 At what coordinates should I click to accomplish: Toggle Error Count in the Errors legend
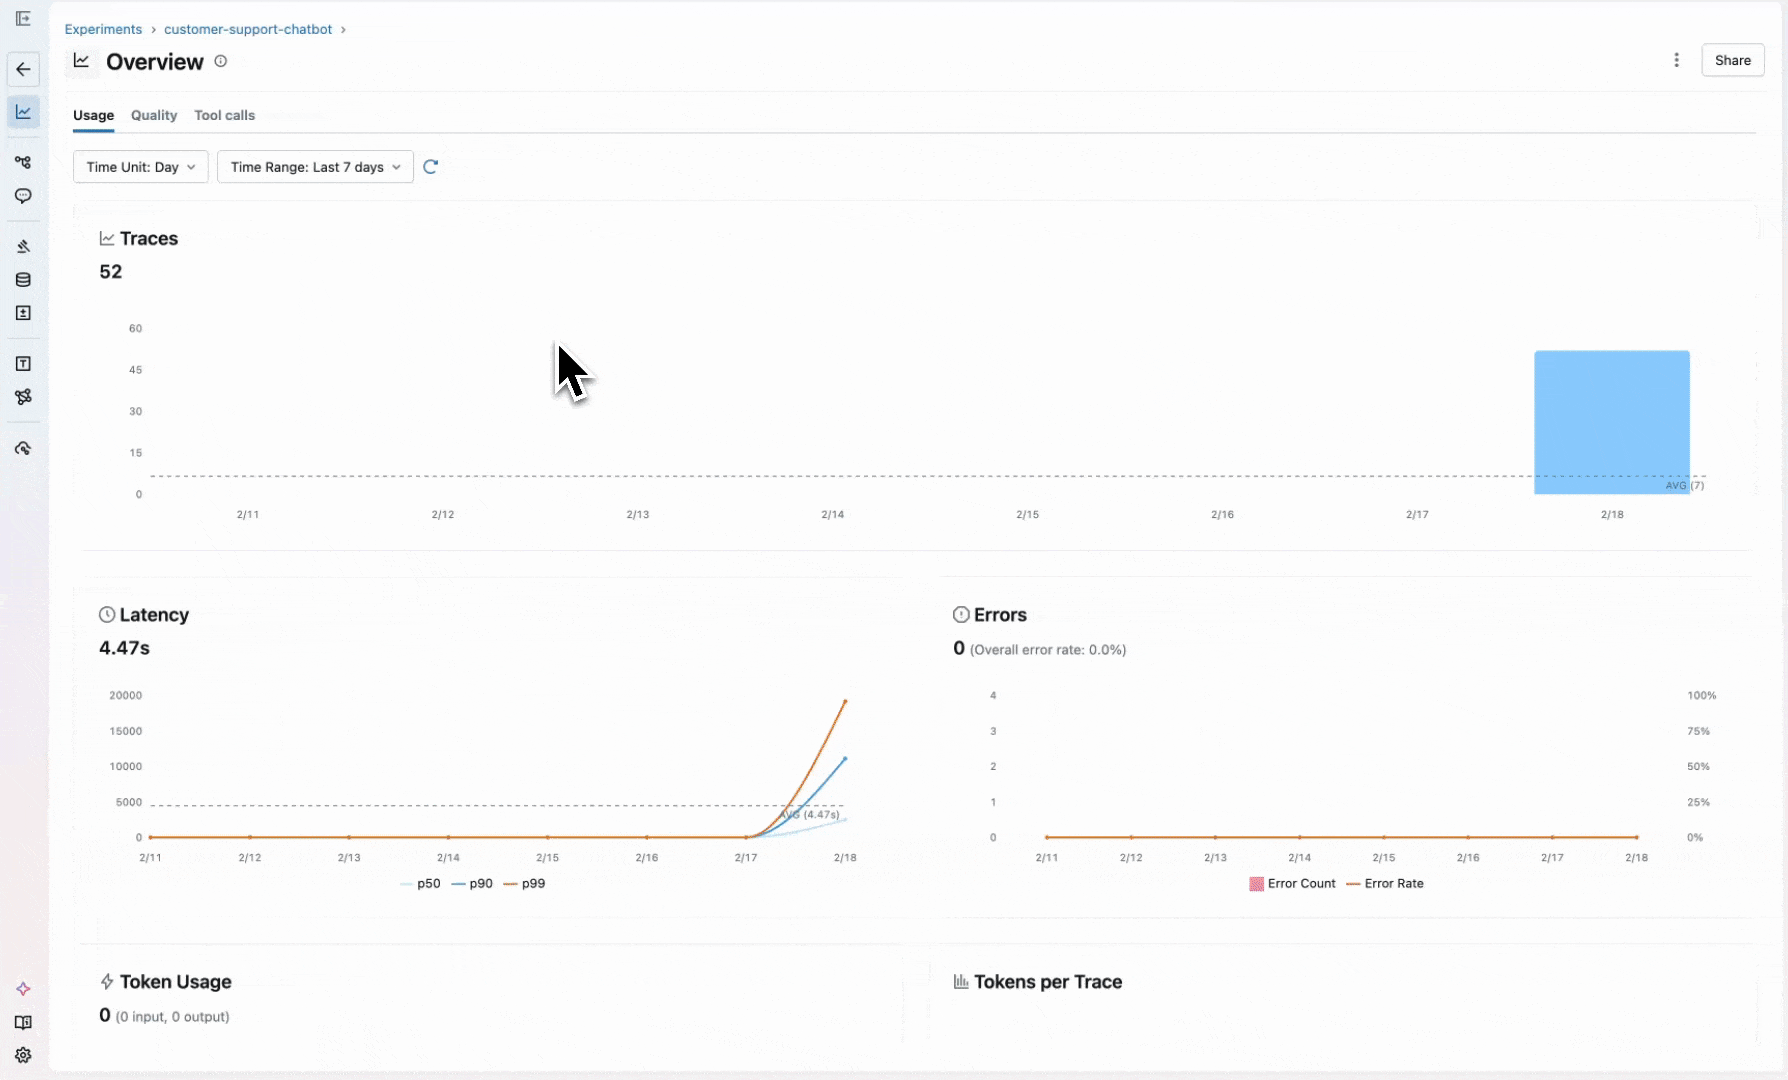pyautogui.click(x=1292, y=883)
